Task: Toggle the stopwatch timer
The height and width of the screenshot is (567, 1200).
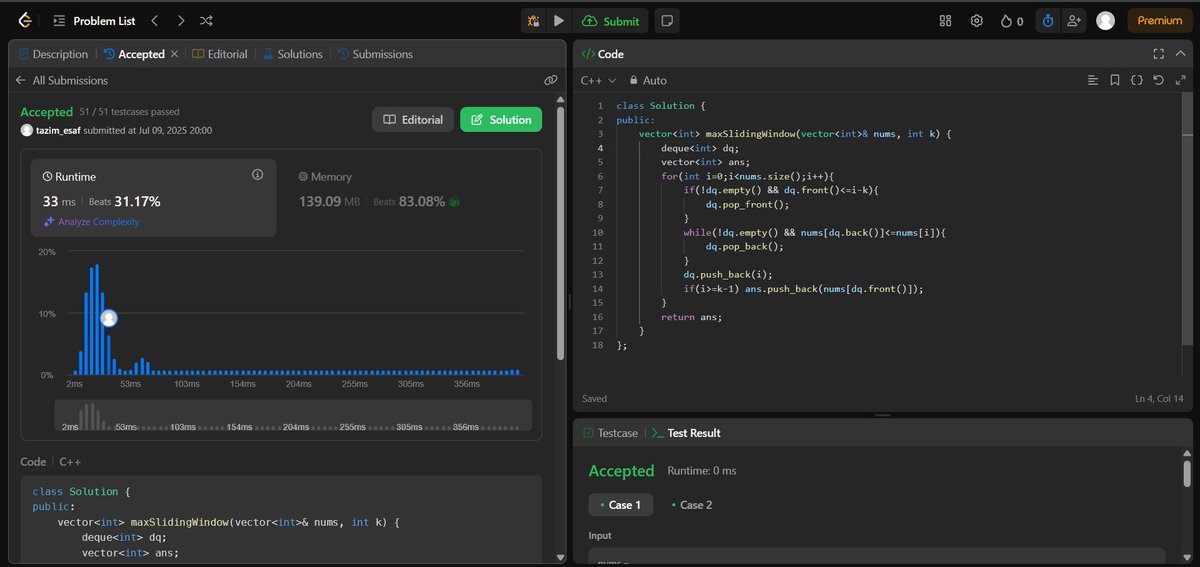Action: pyautogui.click(x=1047, y=20)
